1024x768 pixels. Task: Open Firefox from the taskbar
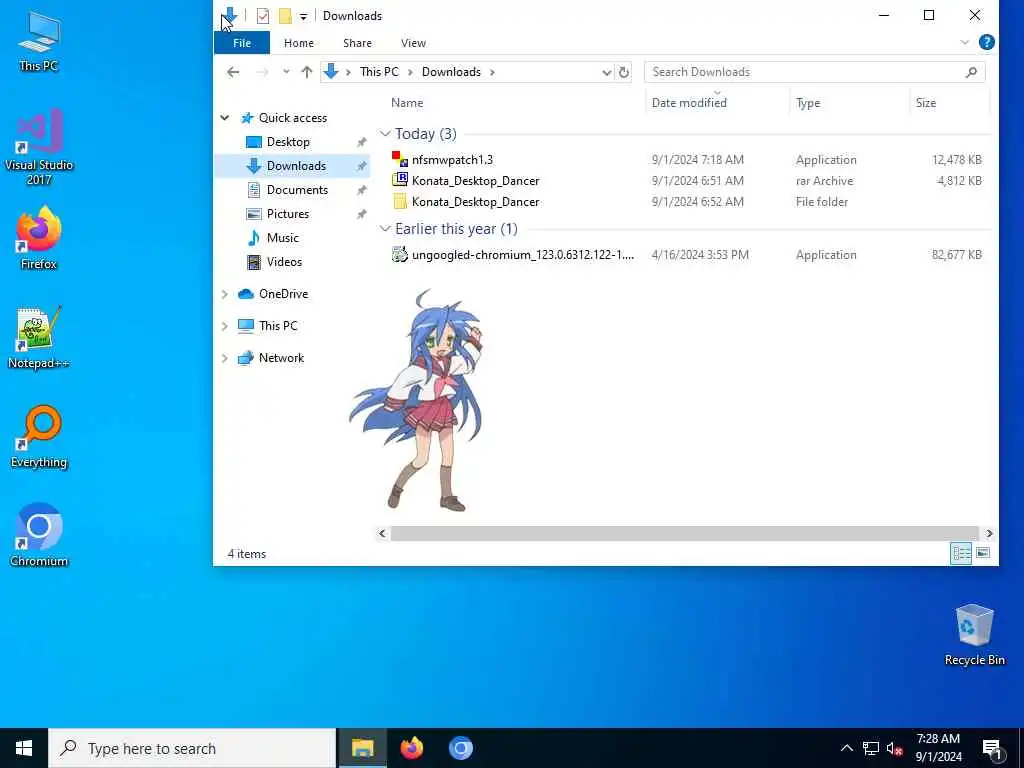point(411,748)
